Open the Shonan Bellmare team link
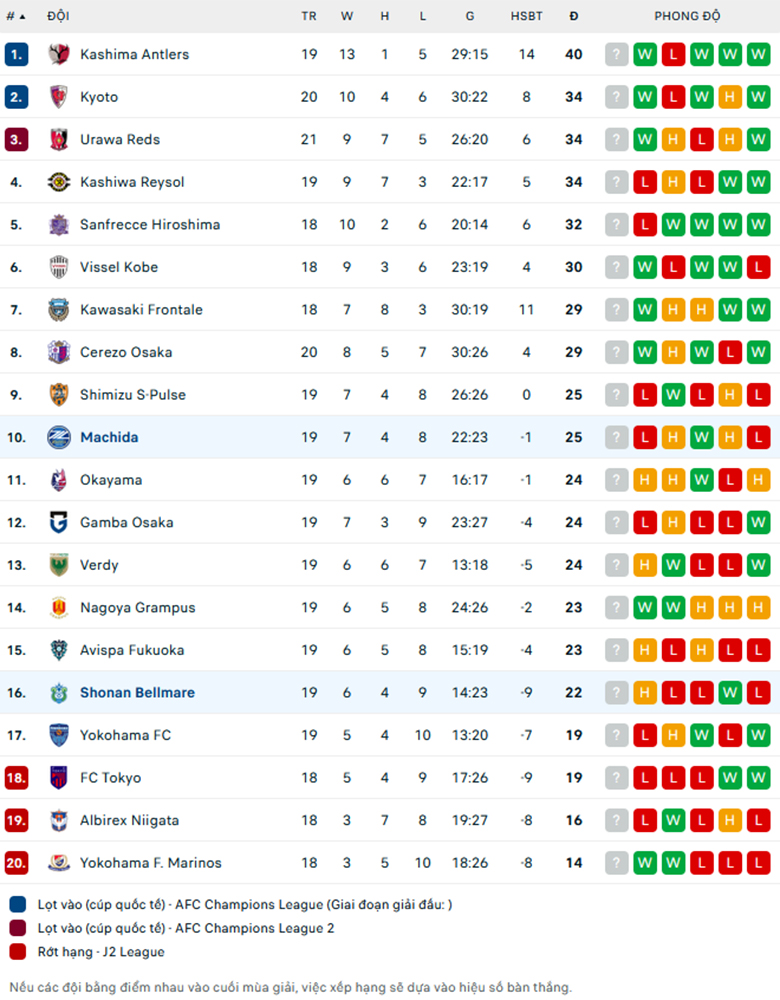 [137, 693]
